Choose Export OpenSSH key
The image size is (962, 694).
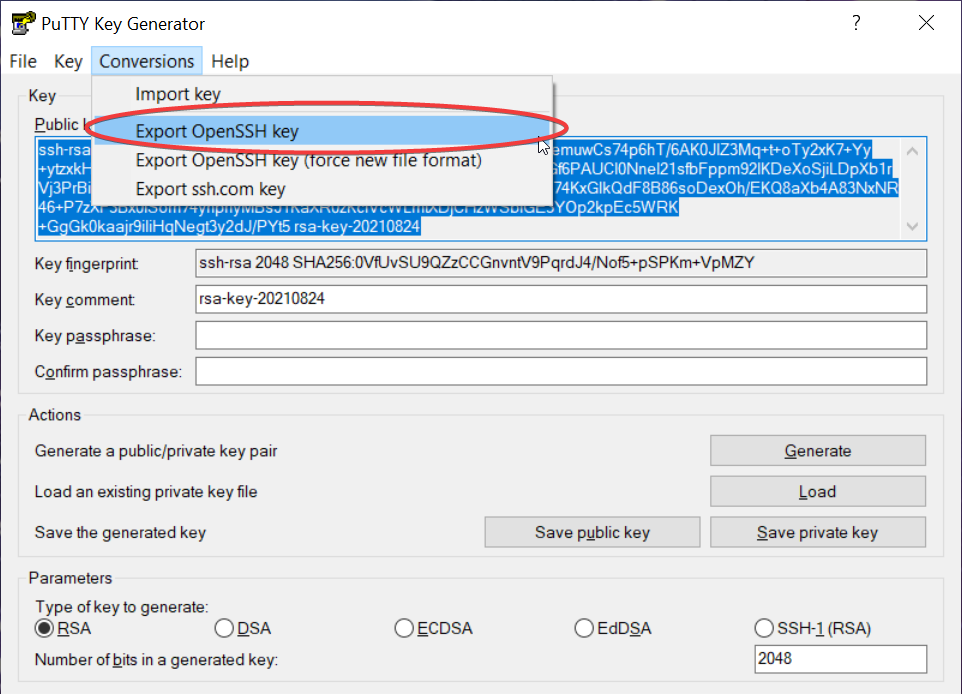322,131
